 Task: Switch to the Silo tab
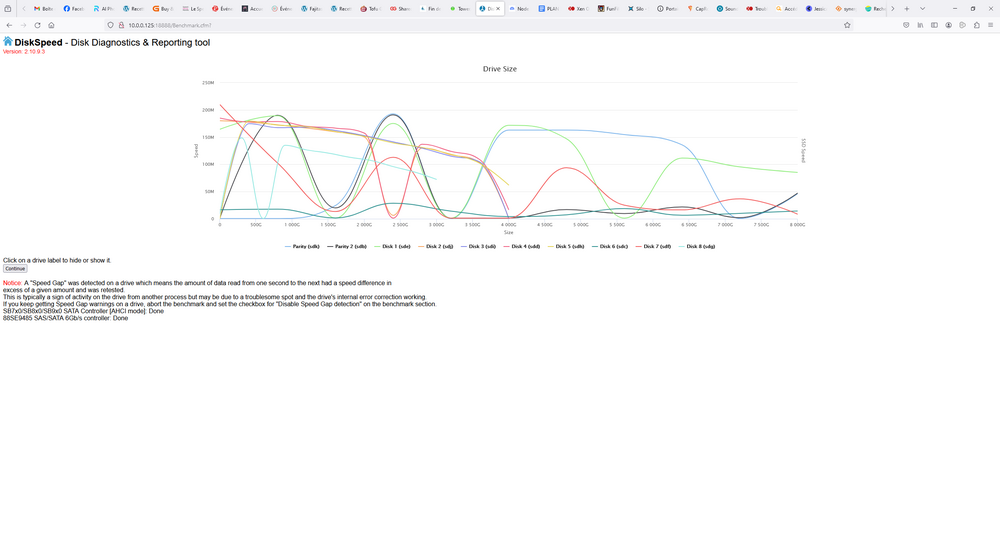tap(638, 9)
